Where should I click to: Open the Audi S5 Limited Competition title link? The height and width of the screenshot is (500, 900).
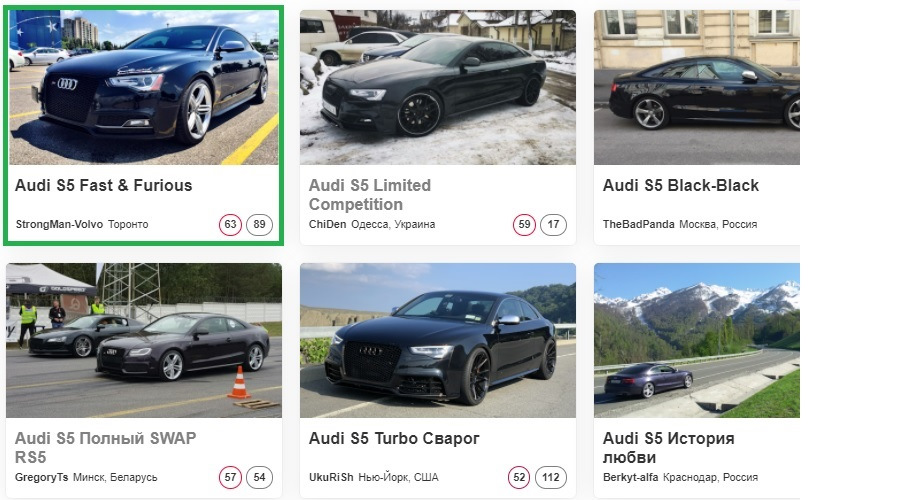point(370,195)
